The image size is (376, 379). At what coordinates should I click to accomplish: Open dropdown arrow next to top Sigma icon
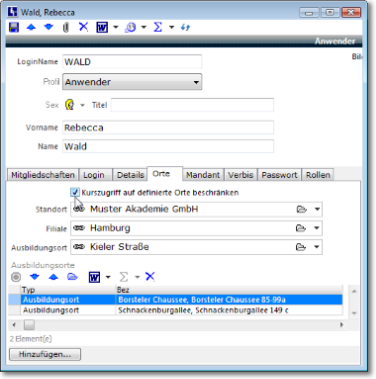172,27
